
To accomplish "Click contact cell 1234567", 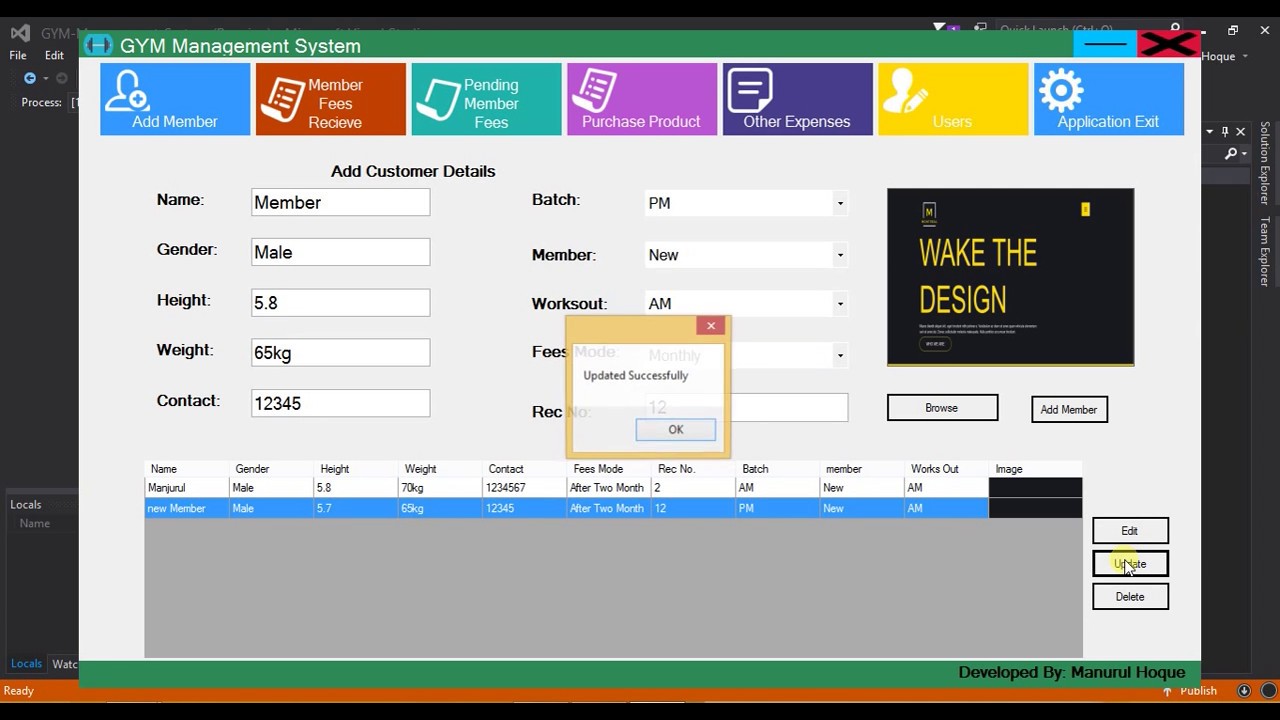I will click(x=524, y=488).
